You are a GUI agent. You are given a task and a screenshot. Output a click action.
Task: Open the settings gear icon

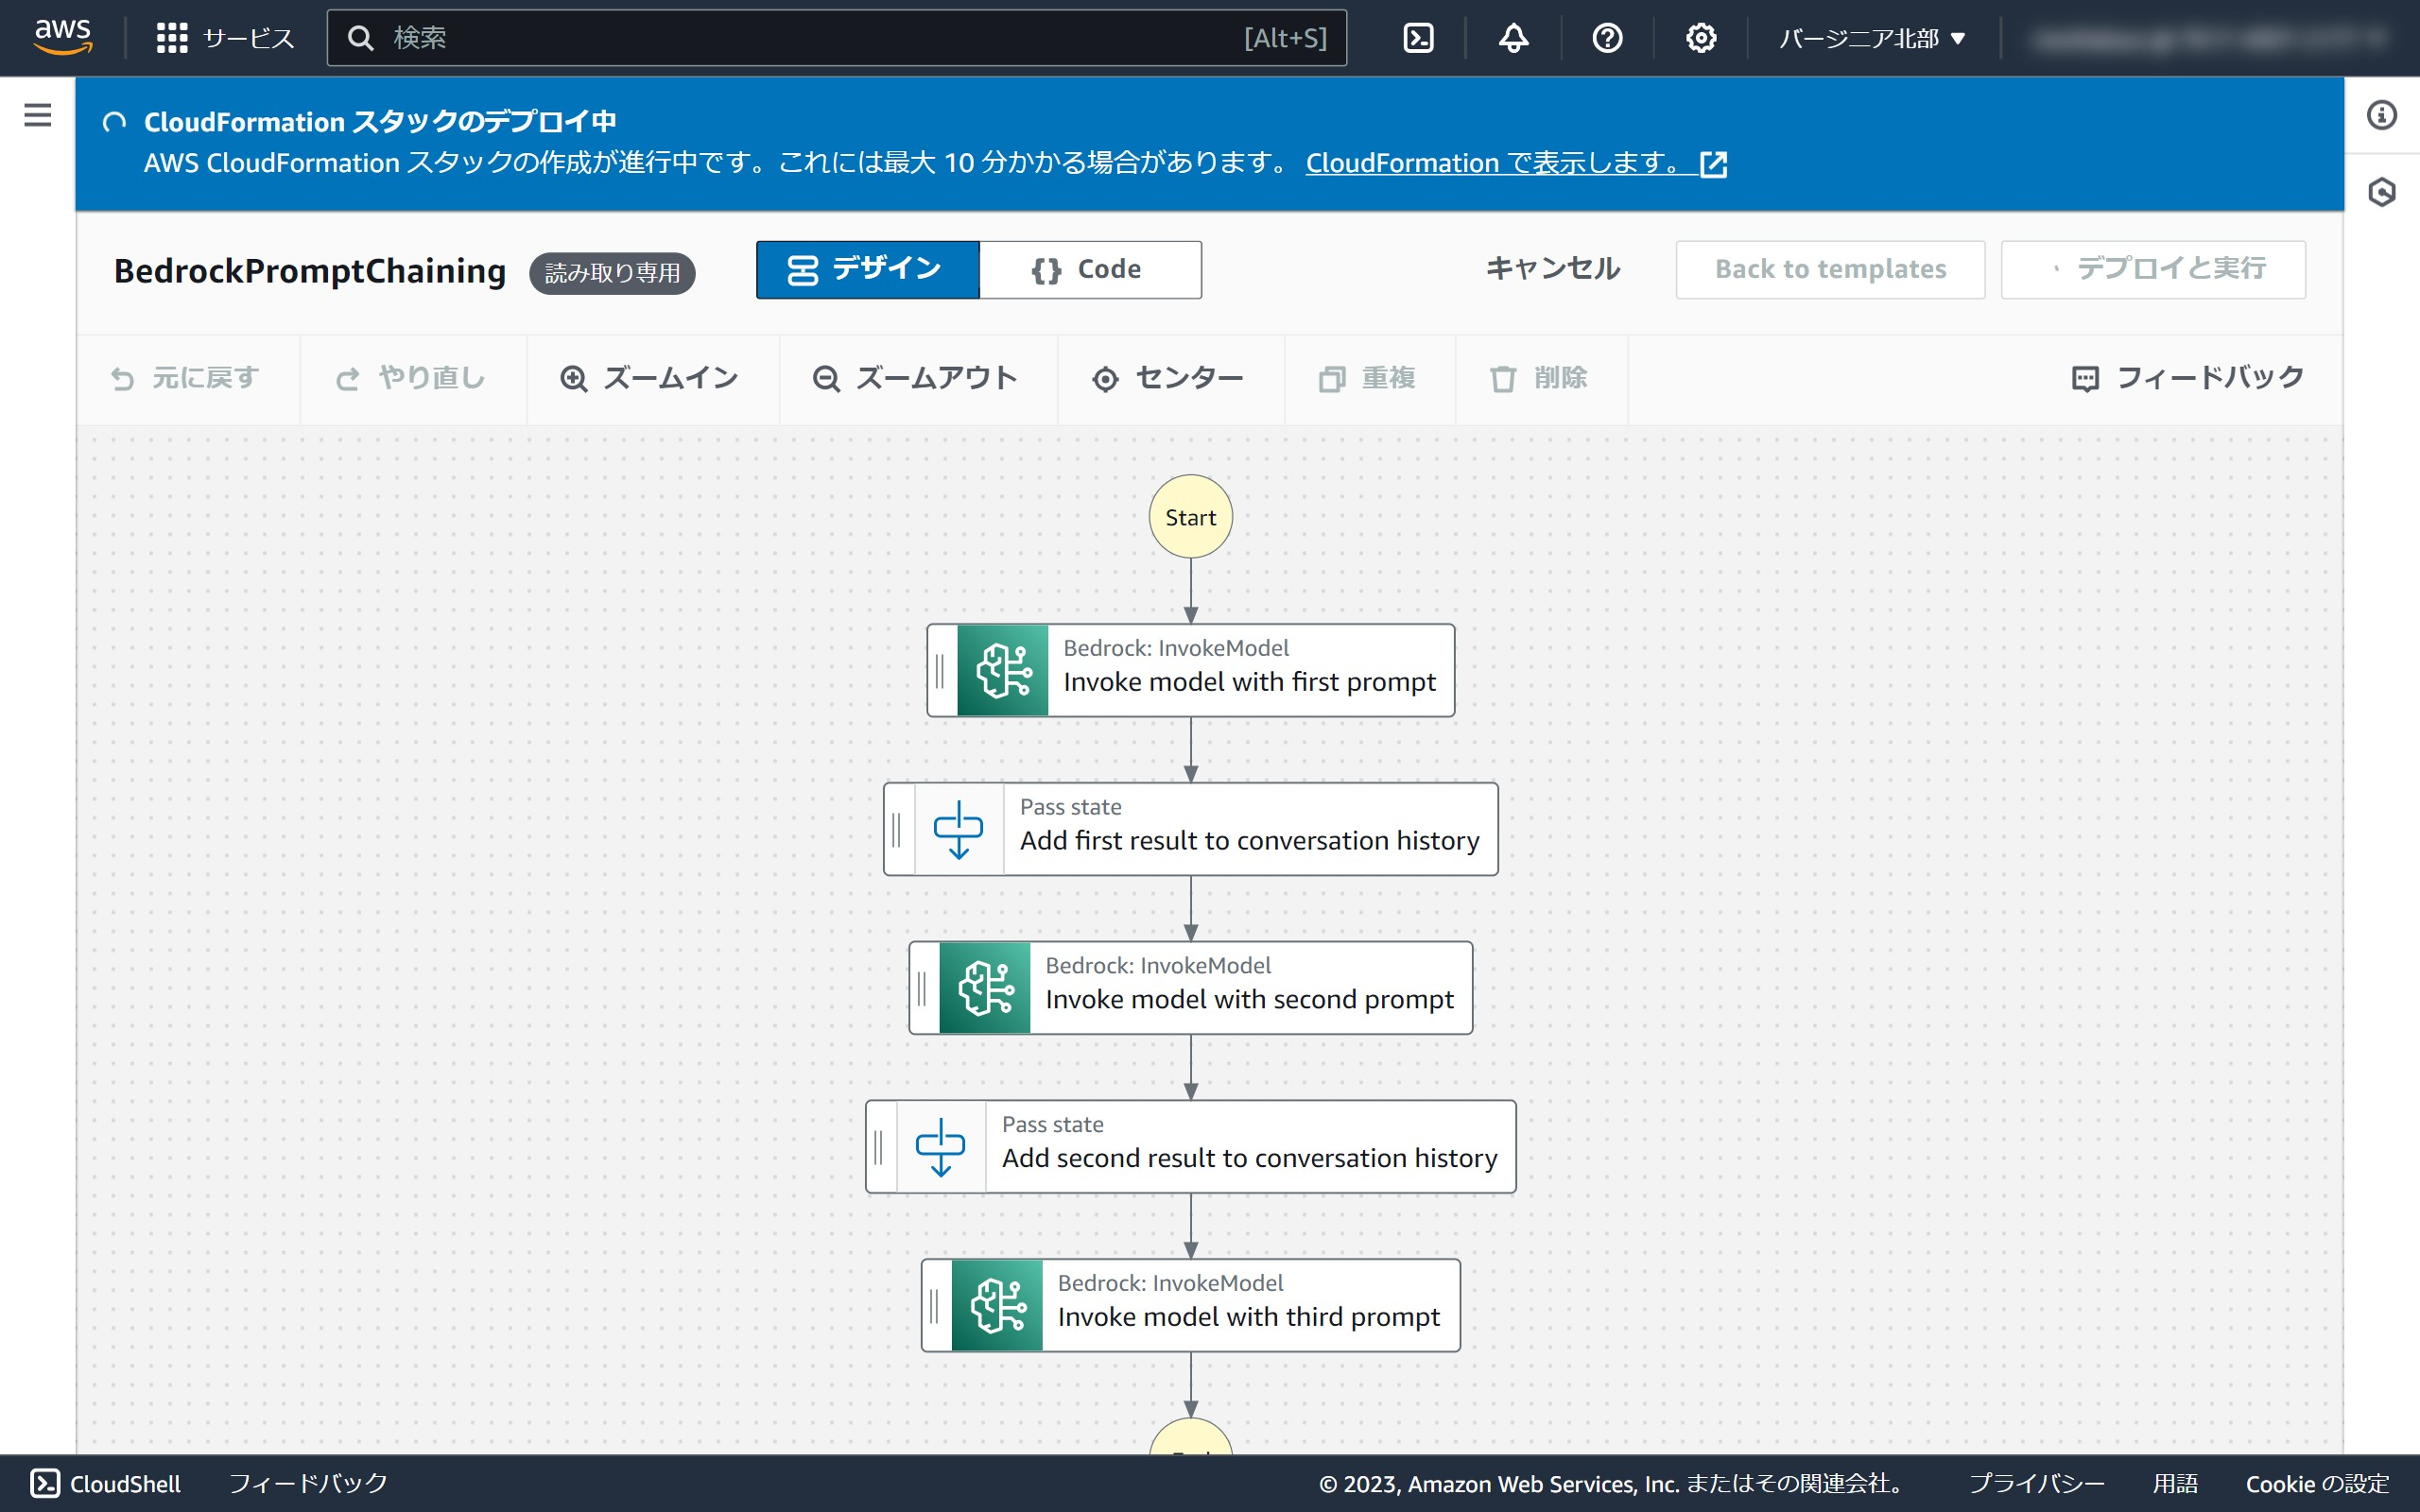(x=1700, y=38)
